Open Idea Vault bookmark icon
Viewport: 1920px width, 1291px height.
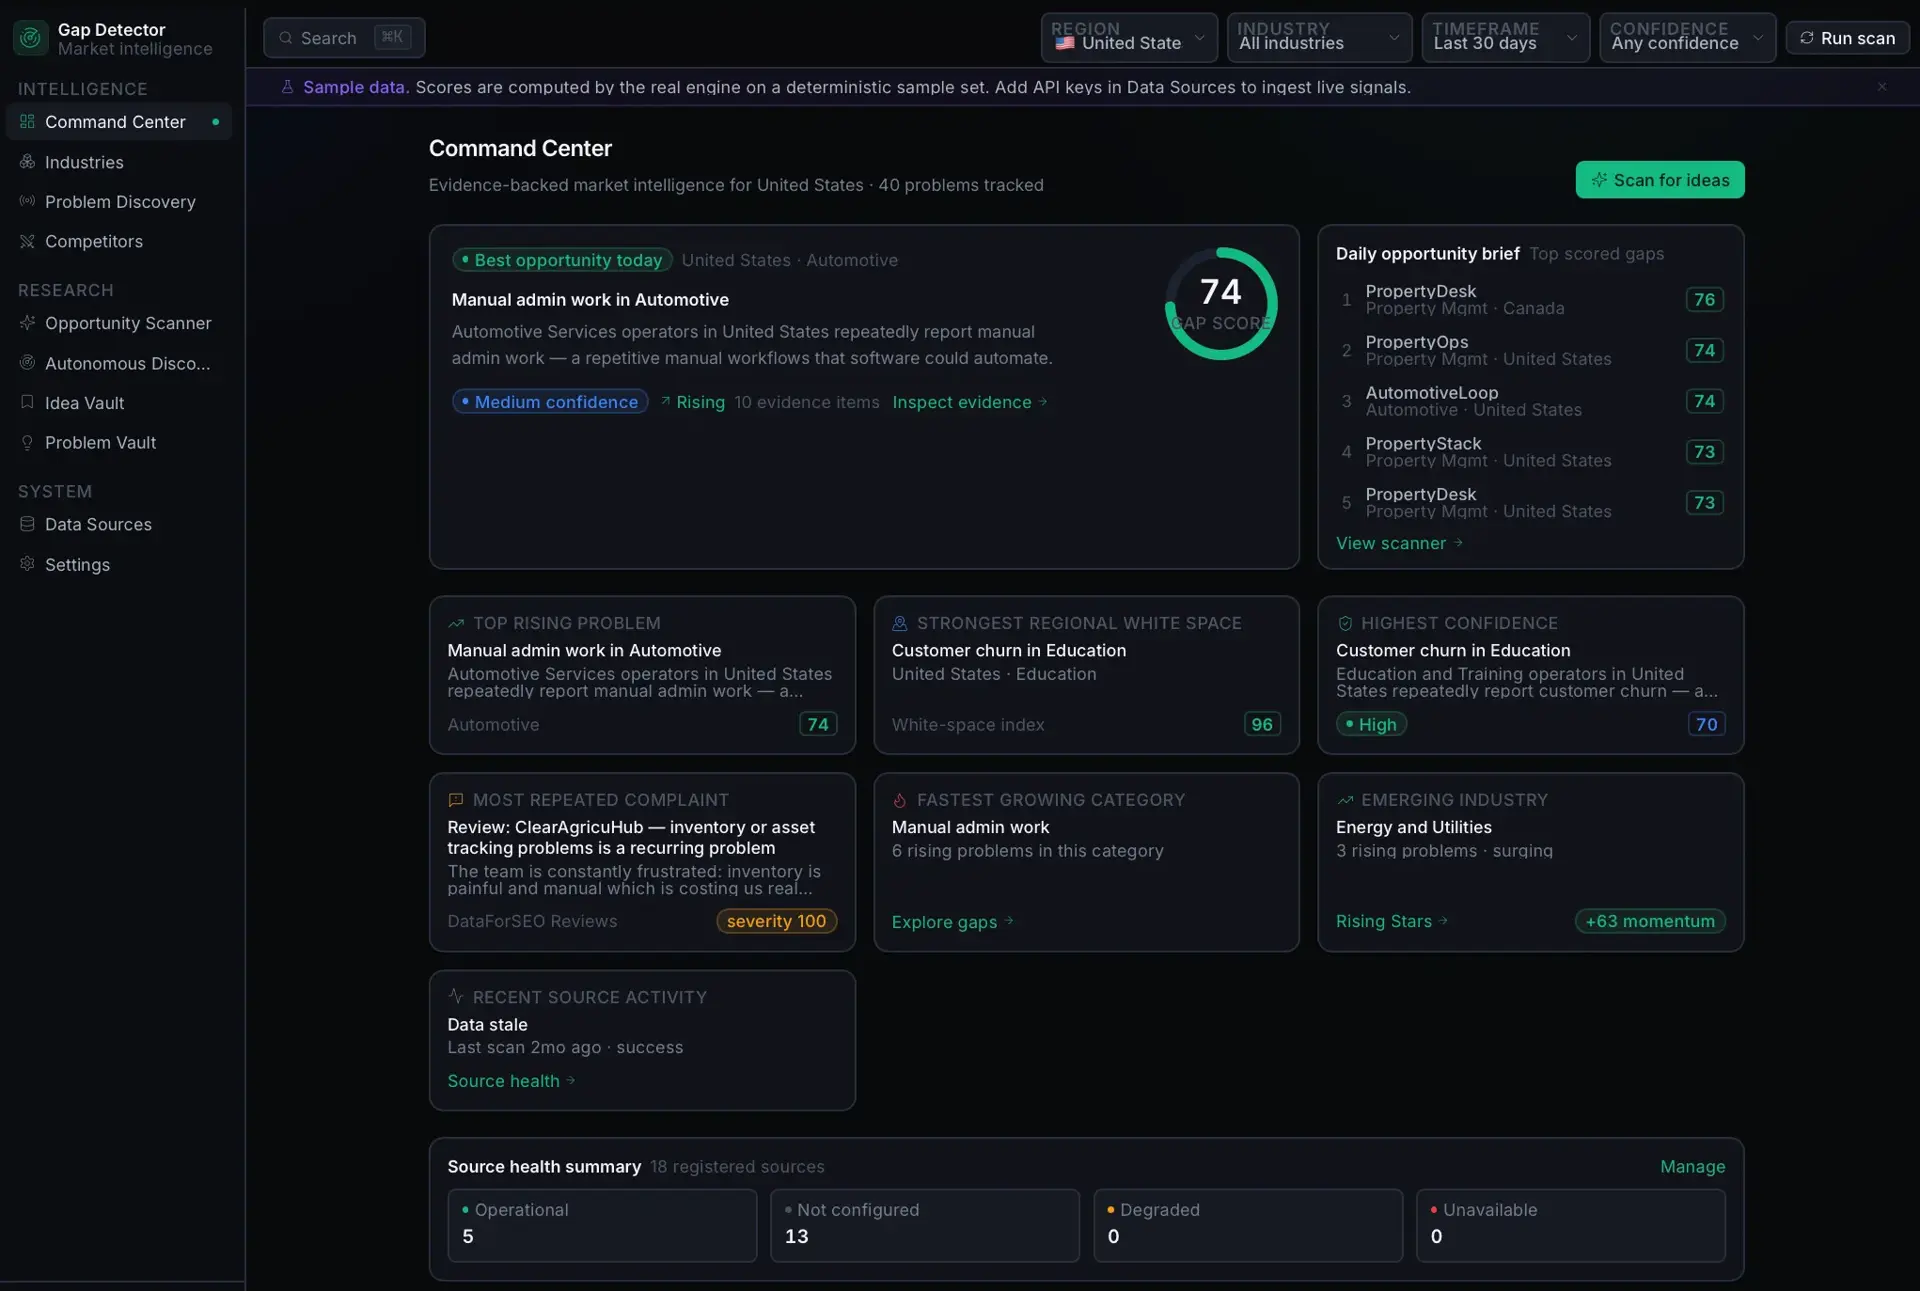[27, 402]
